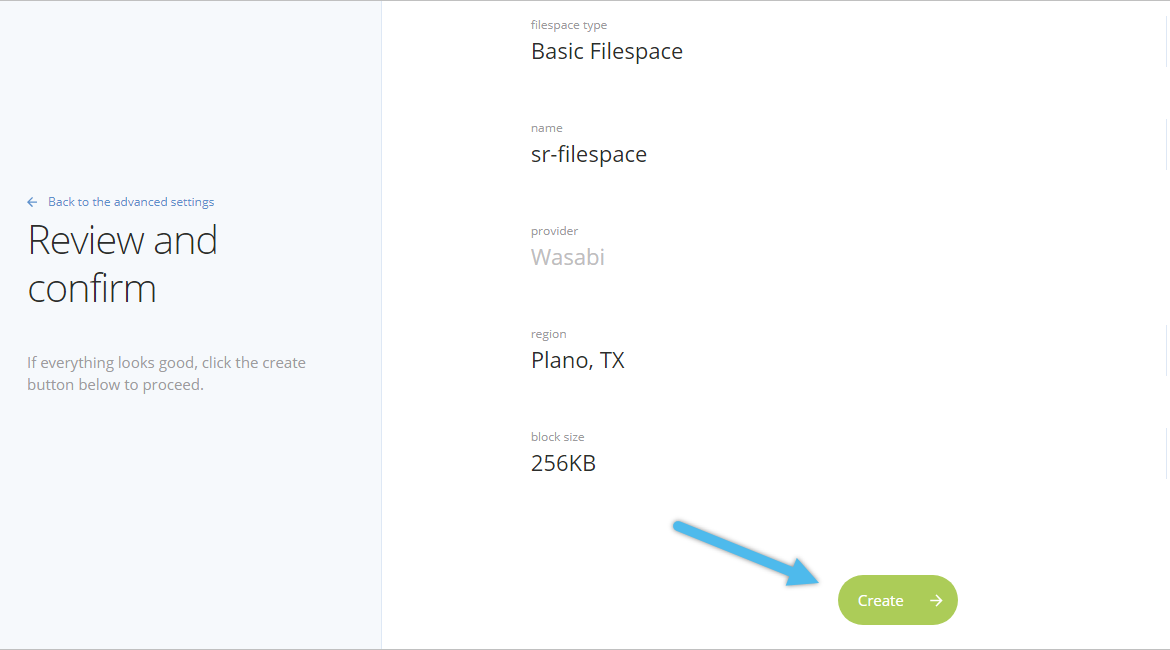Screen dimensions: 1170x650
Task: Click the 'button below to proceed' text line
Action: tap(115, 385)
